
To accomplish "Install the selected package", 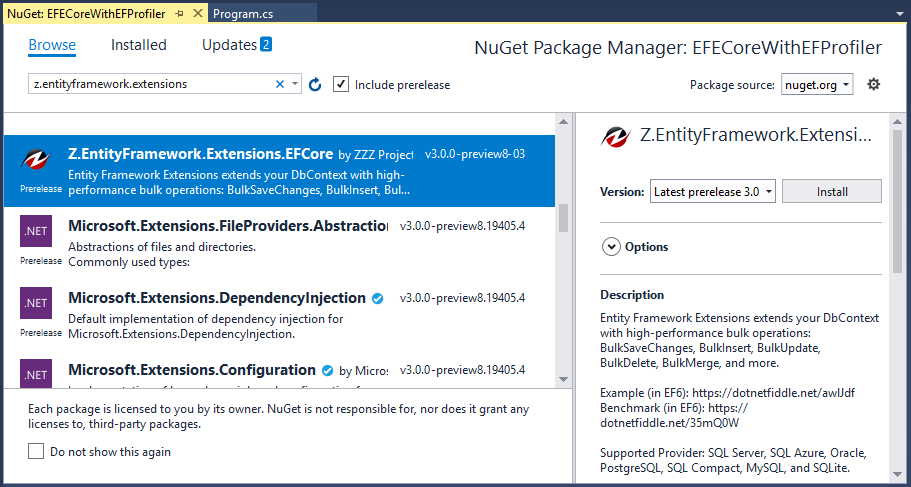I will coord(832,191).
